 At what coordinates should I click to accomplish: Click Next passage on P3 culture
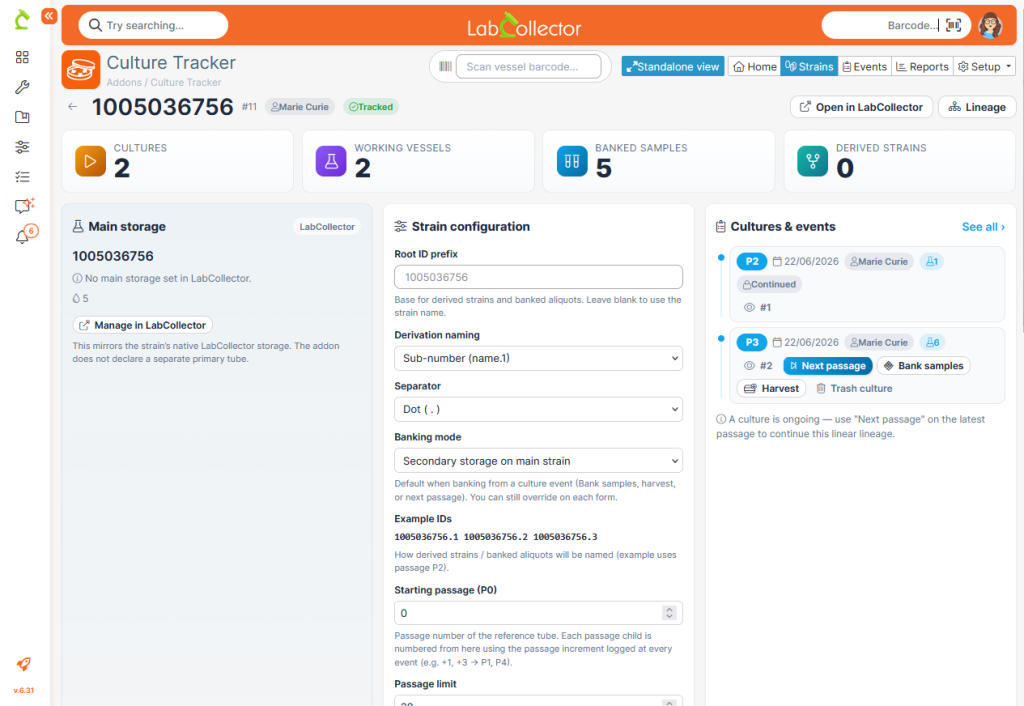(827, 366)
